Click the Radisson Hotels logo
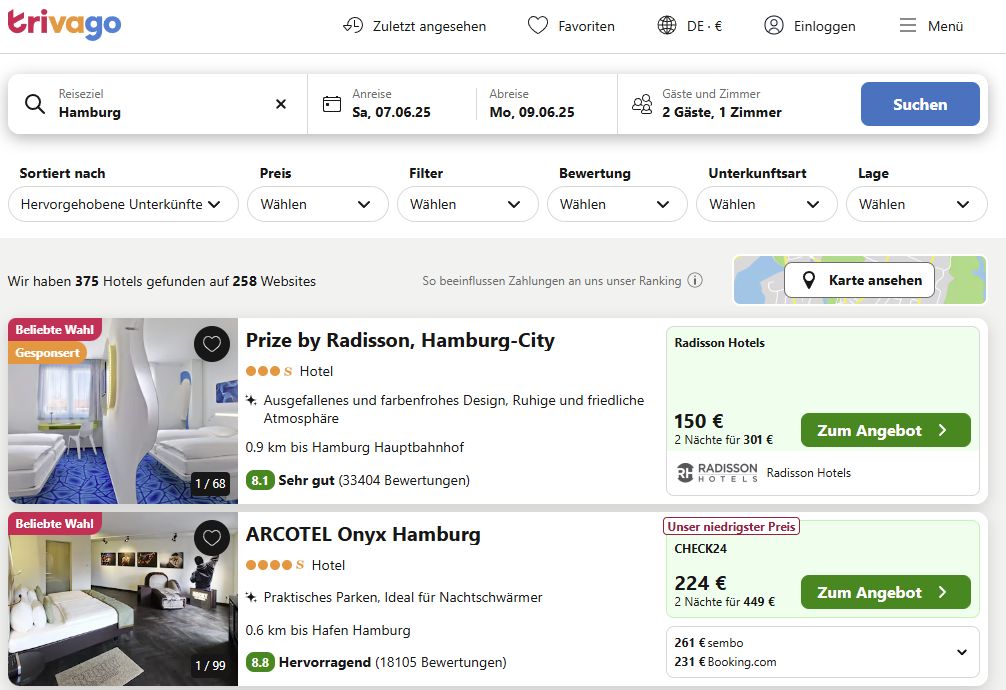The image size is (1006, 690). click(717, 473)
